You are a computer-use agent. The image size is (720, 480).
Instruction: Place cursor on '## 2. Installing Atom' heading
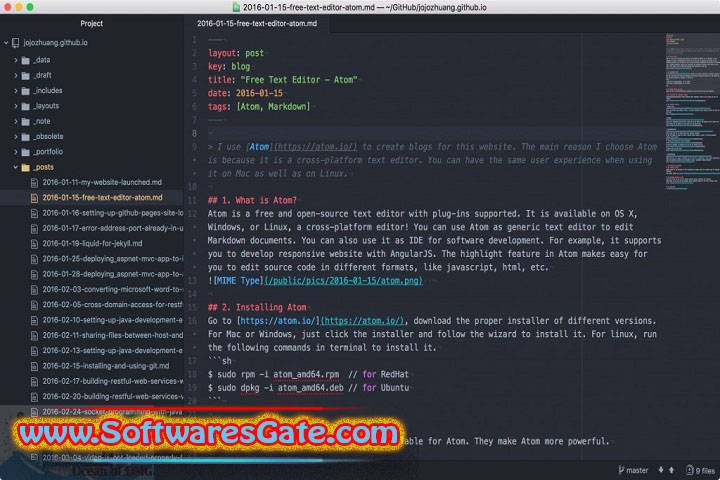tap(257, 307)
